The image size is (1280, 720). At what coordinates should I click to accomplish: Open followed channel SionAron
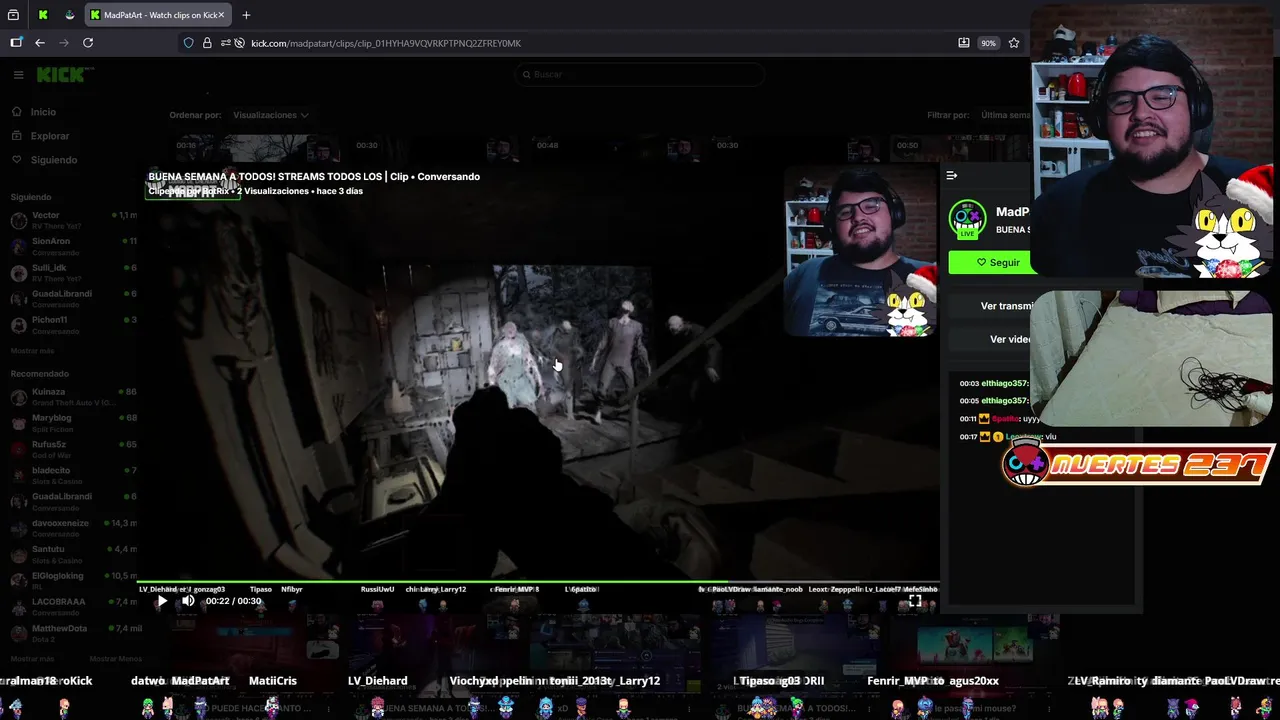pyautogui.click(x=72, y=246)
